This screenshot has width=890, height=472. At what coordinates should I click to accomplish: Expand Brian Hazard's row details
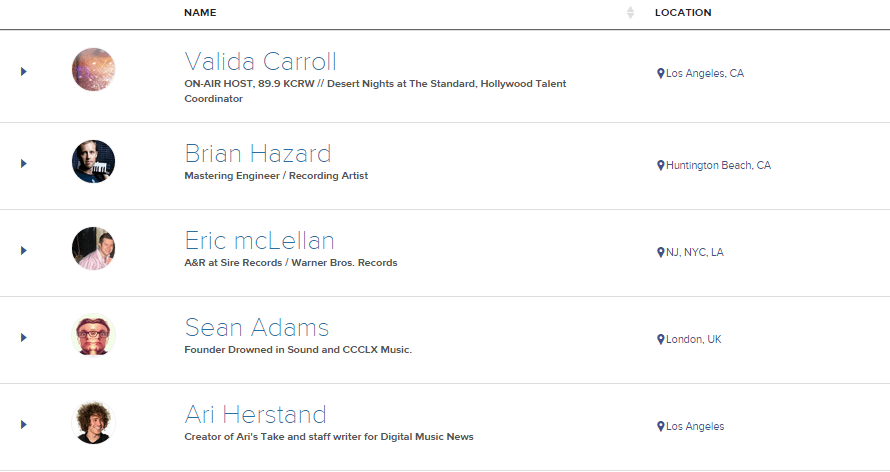pos(23,163)
